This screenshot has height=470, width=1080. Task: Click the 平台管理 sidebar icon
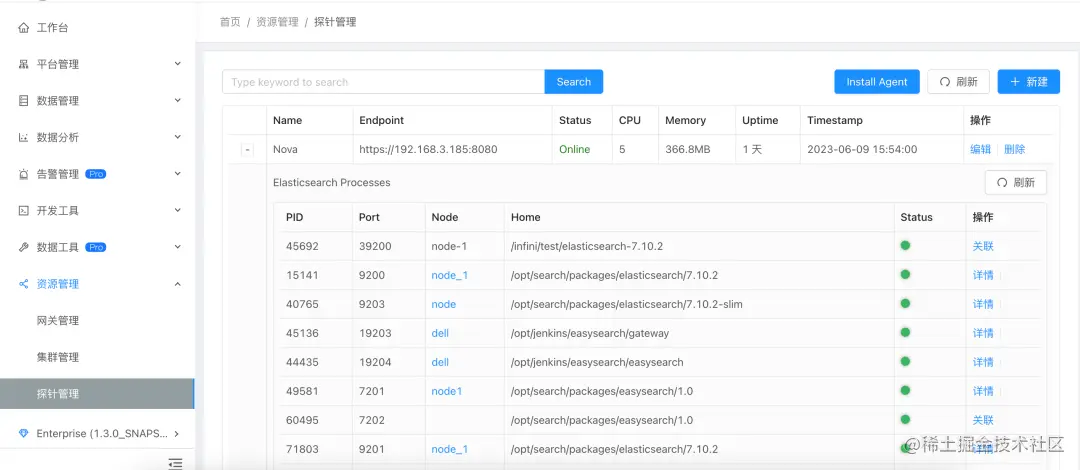23,64
